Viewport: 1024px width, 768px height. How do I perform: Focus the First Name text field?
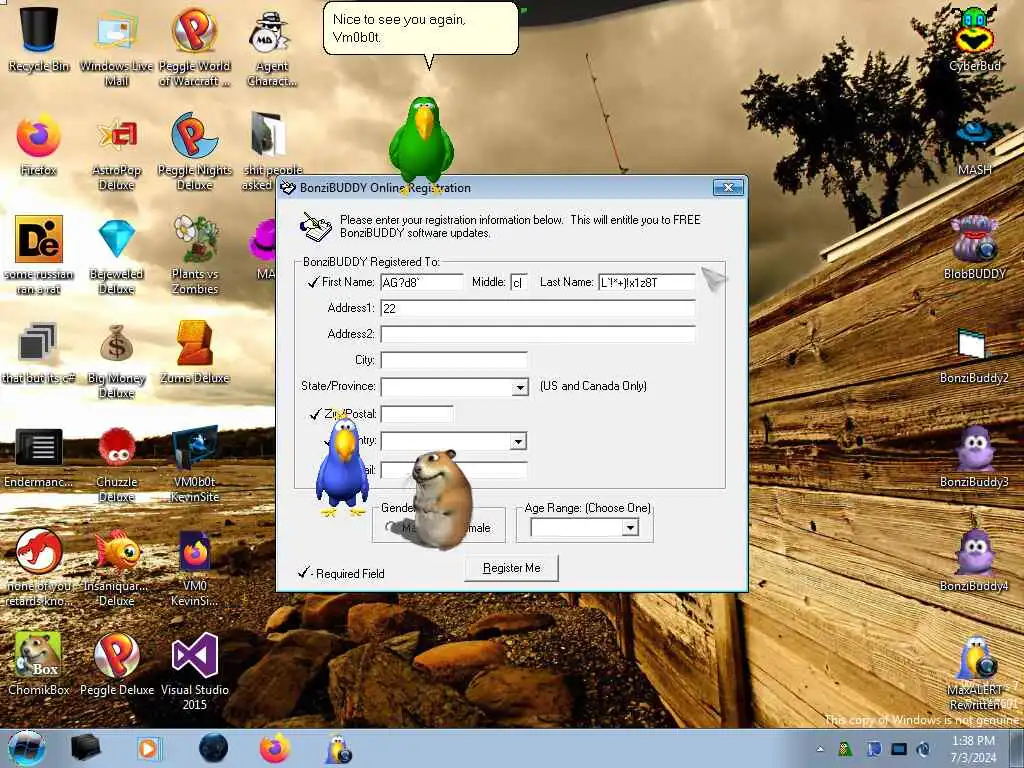pyautogui.click(x=422, y=282)
